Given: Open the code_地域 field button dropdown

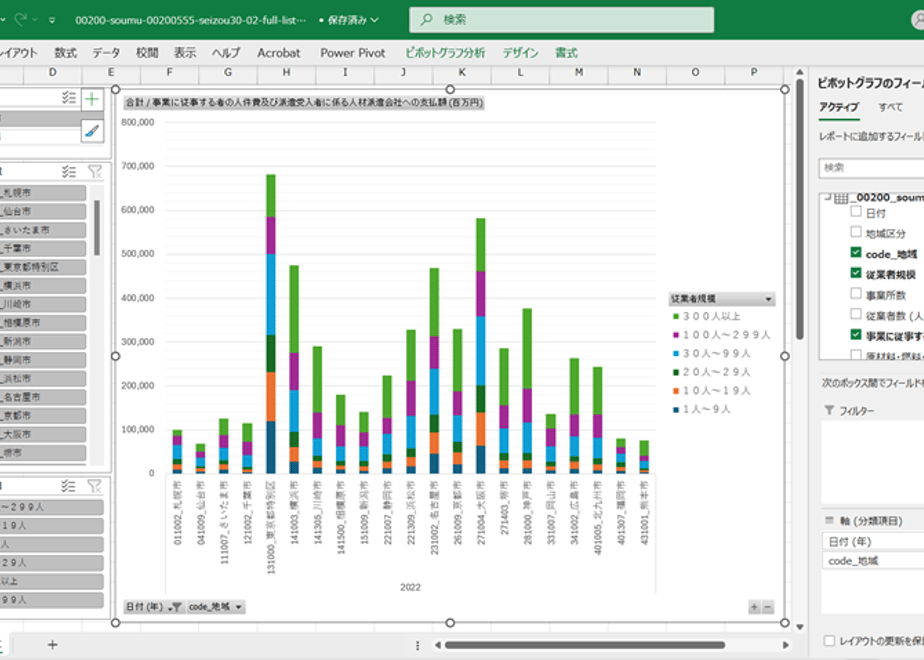Looking at the screenshot, I should pyautogui.click(x=239, y=607).
